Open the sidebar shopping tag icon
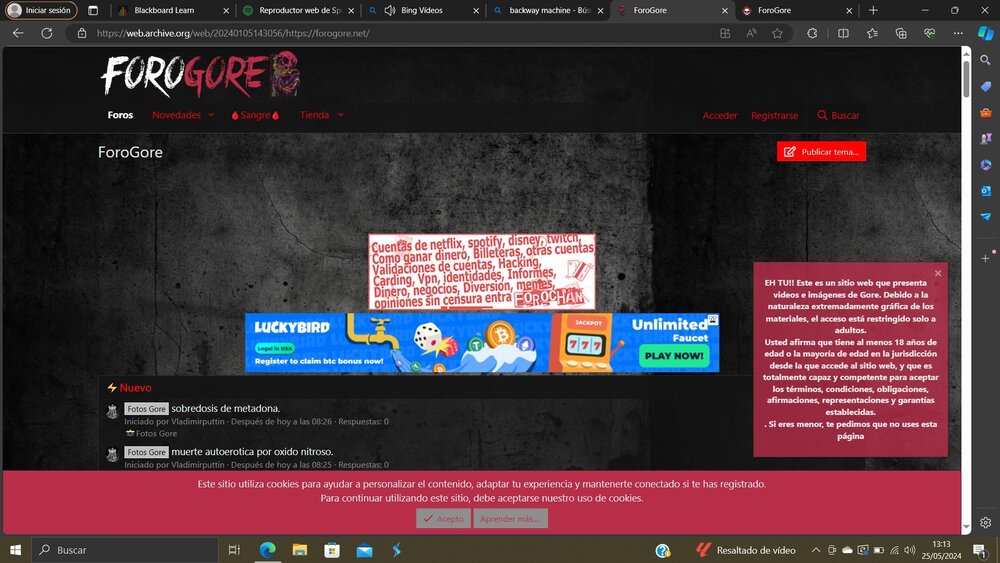1000x563 pixels. [985, 86]
